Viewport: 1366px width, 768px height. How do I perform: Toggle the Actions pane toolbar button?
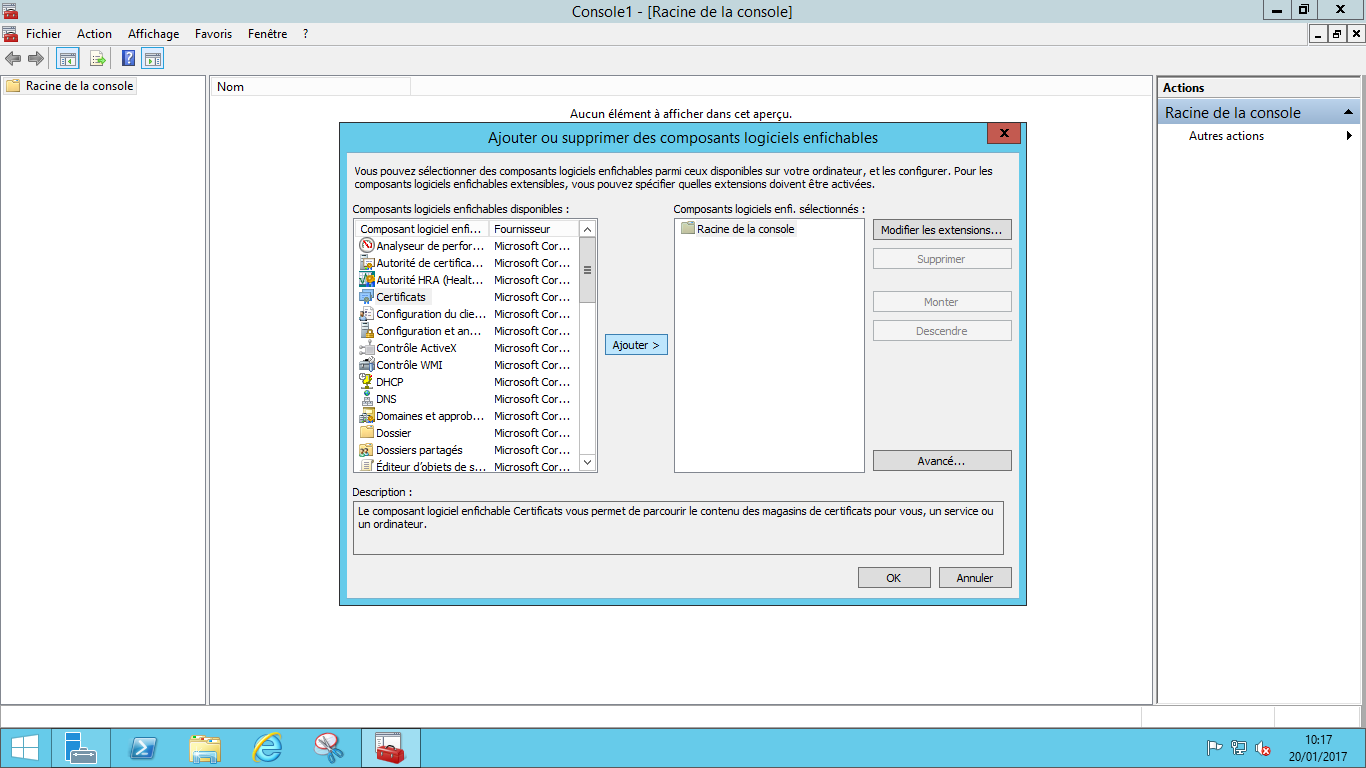pos(152,58)
